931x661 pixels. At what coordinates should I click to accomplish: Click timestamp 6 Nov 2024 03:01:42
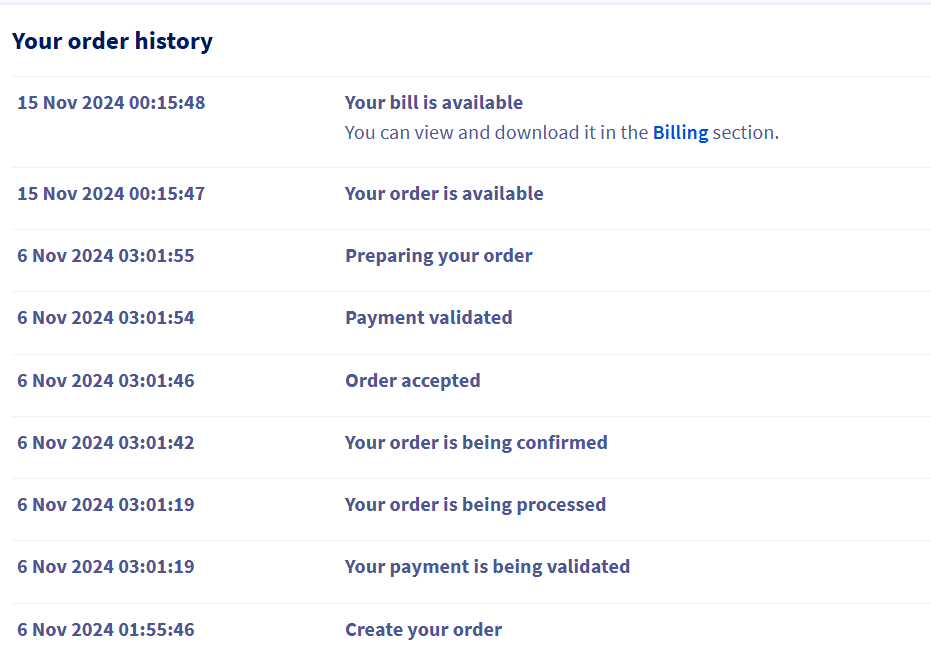coord(106,442)
